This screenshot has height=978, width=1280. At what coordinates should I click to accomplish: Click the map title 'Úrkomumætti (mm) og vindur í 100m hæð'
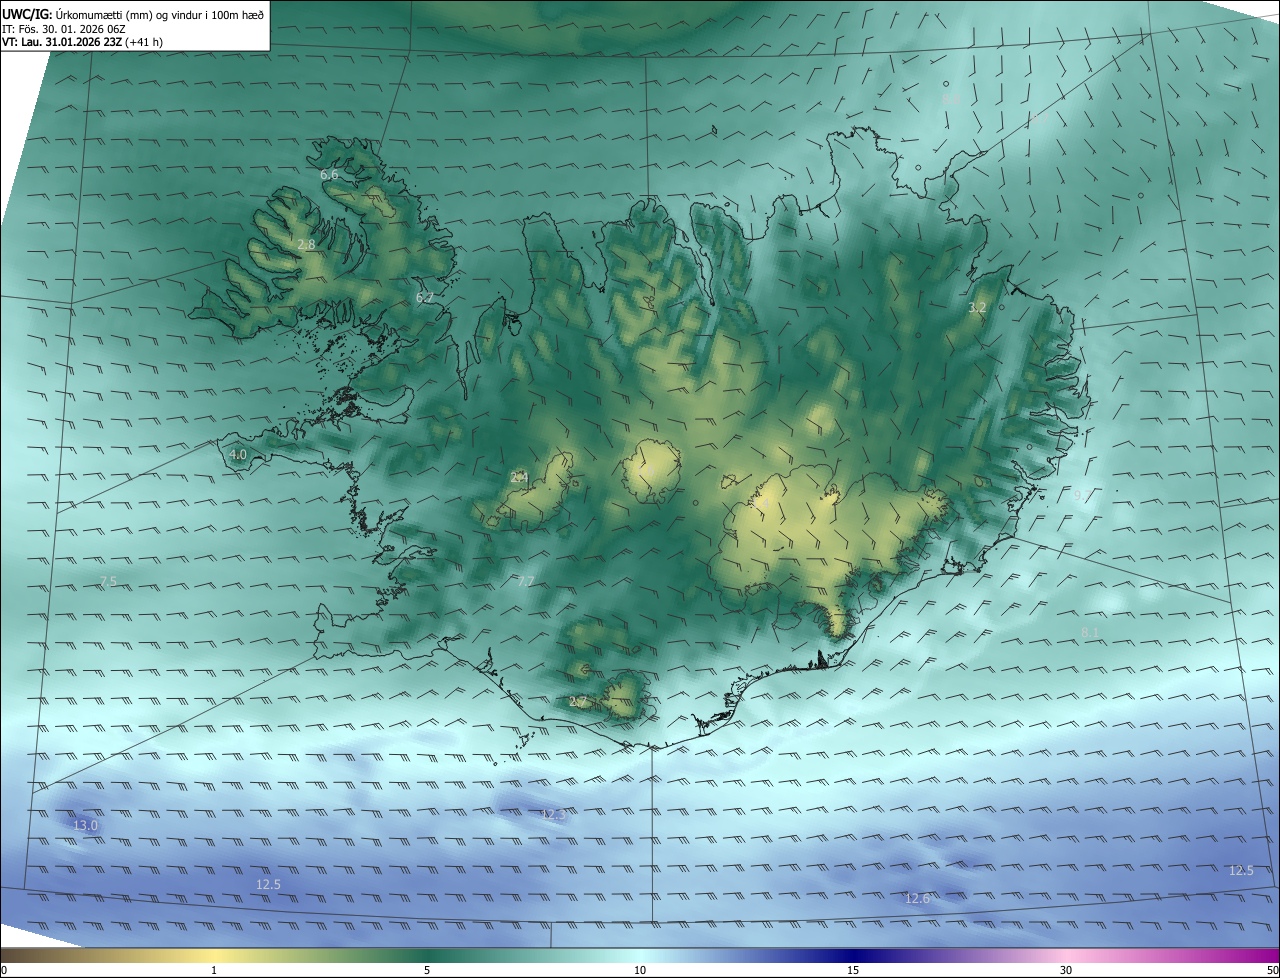pyautogui.click(x=159, y=13)
